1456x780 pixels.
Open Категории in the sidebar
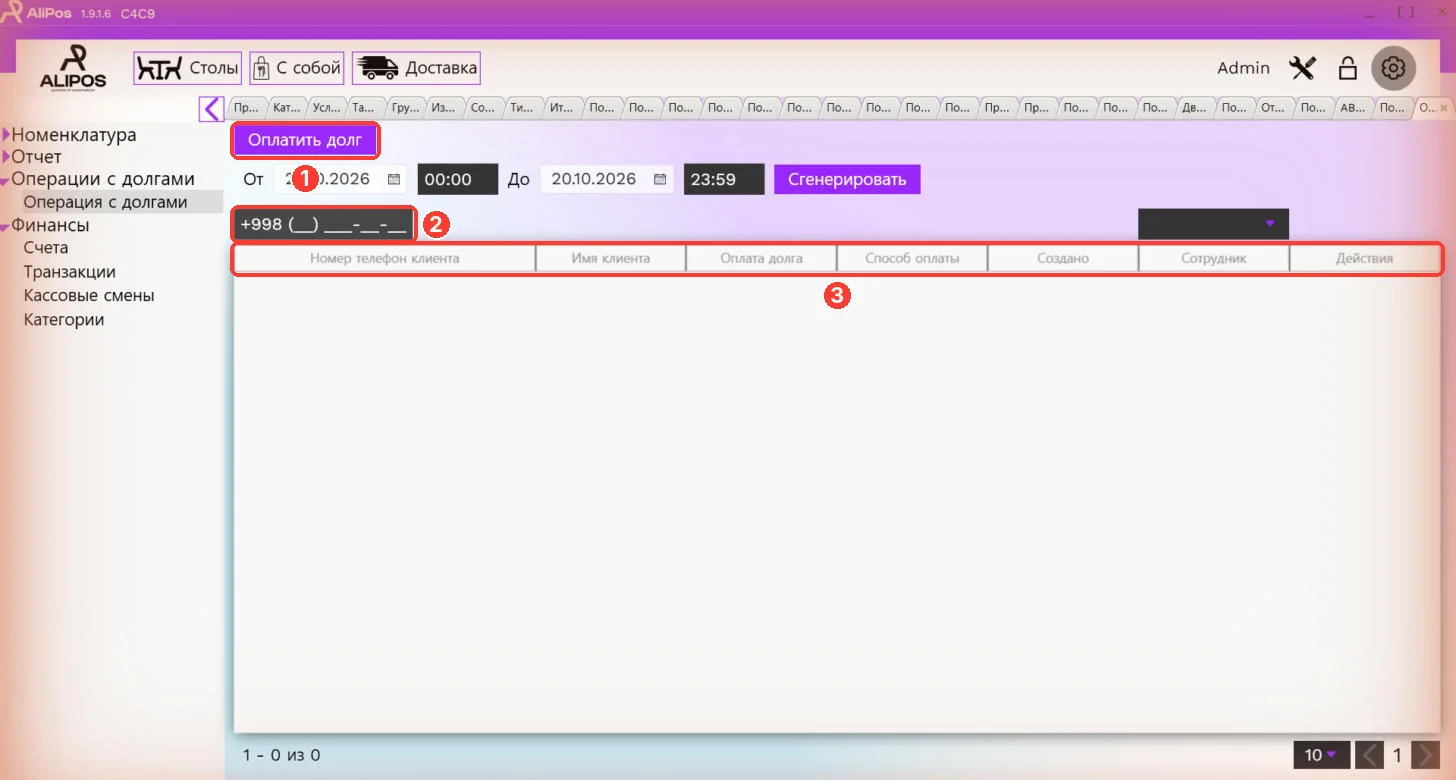tap(64, 319)
